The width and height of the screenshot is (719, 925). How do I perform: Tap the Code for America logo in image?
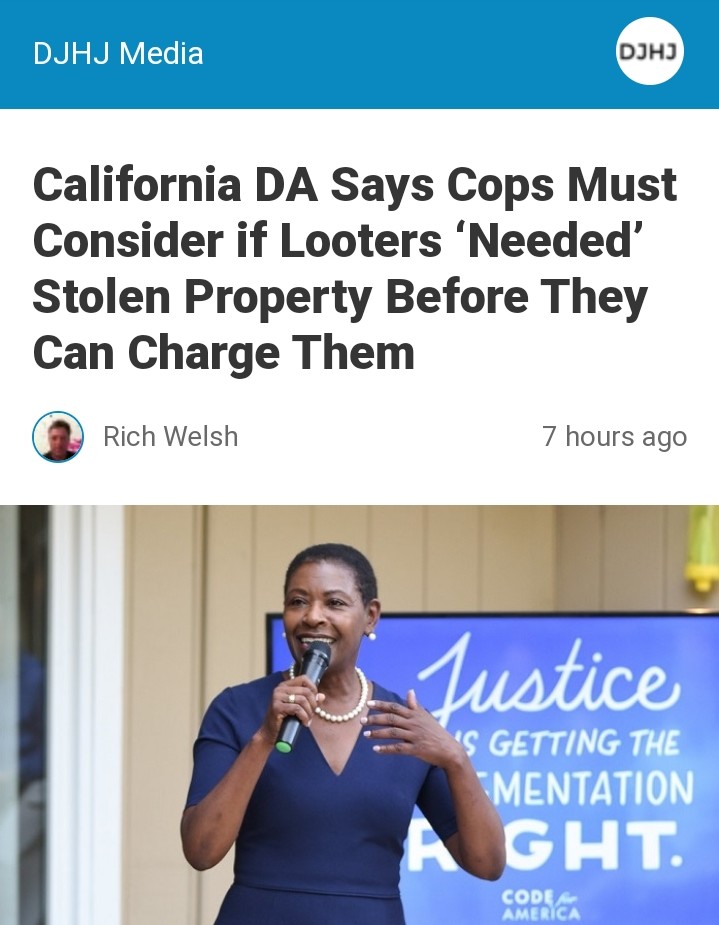coord(540,905)
